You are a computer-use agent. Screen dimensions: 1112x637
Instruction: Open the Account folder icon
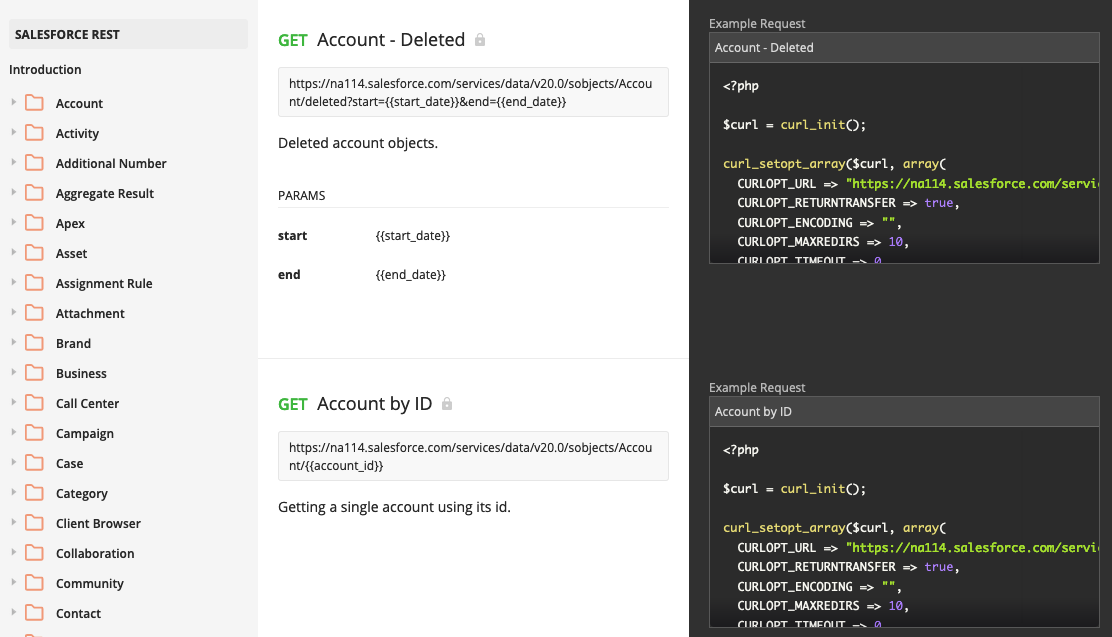(x=34, y=103)
